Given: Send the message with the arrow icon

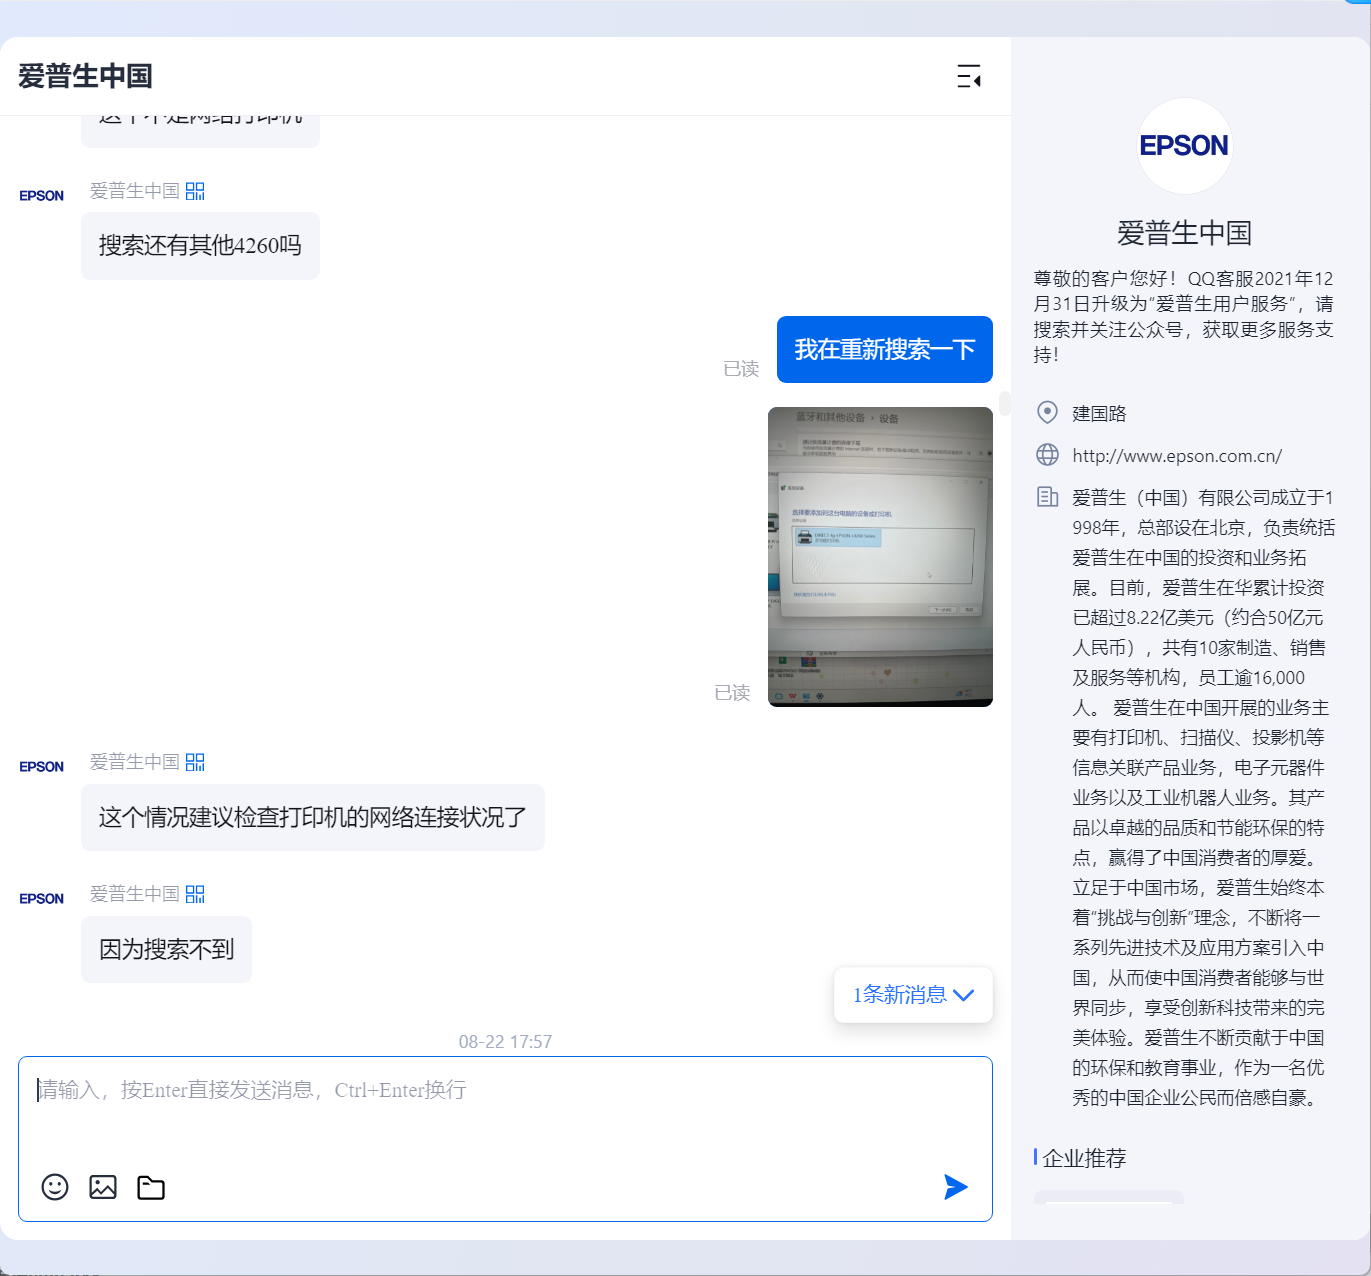Looking at the screenshot, I should pyautogui.click(x=956, y=1187).
